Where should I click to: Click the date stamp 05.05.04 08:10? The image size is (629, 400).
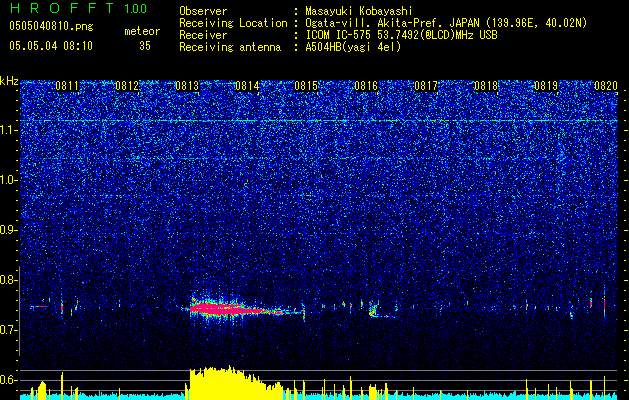point(51,46)
